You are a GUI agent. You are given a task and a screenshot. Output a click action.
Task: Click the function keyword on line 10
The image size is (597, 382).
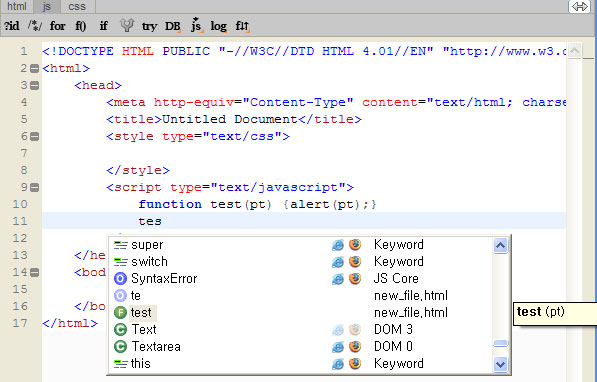click(170, 205)
